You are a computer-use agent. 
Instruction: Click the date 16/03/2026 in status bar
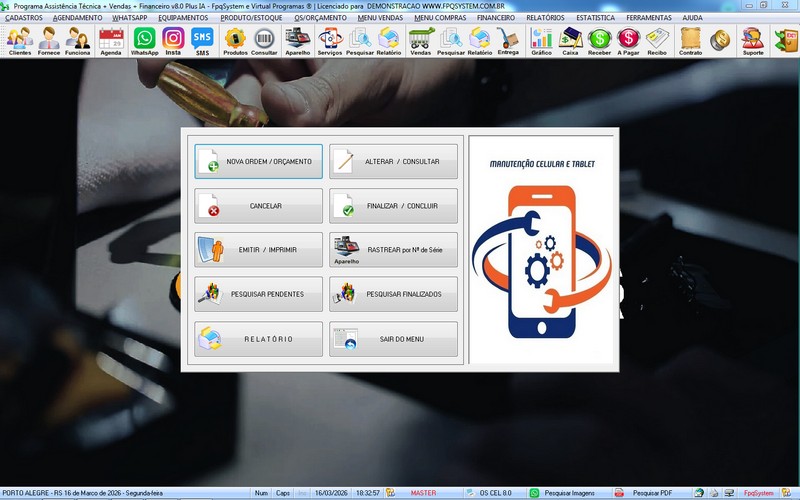tap(331, 493)
